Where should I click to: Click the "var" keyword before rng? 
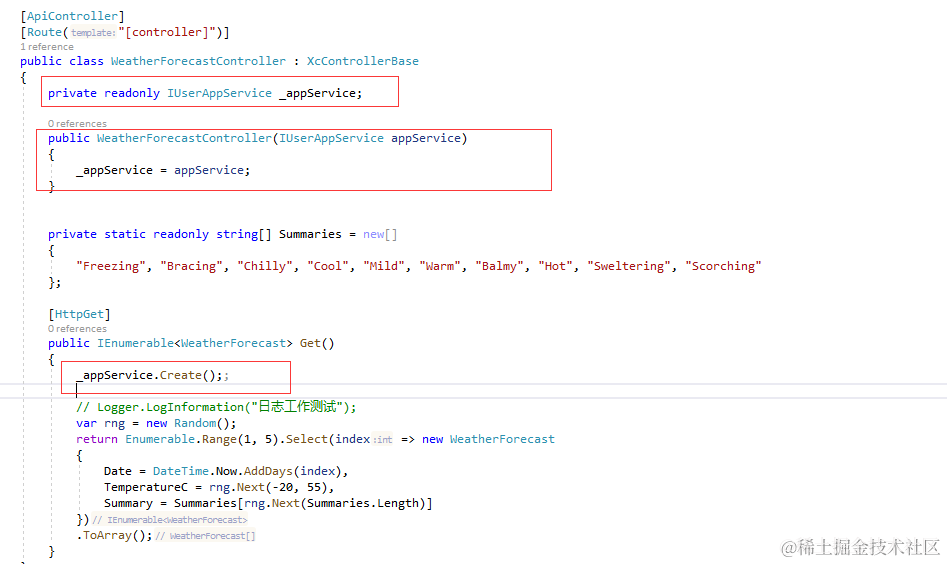[x=86, y=423]
